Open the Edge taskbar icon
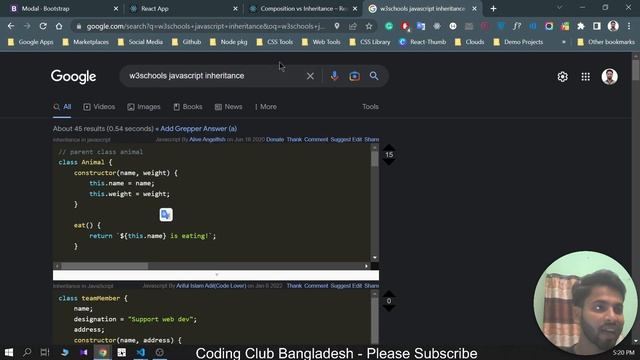The image size is (640, 360). pos(64,352)
